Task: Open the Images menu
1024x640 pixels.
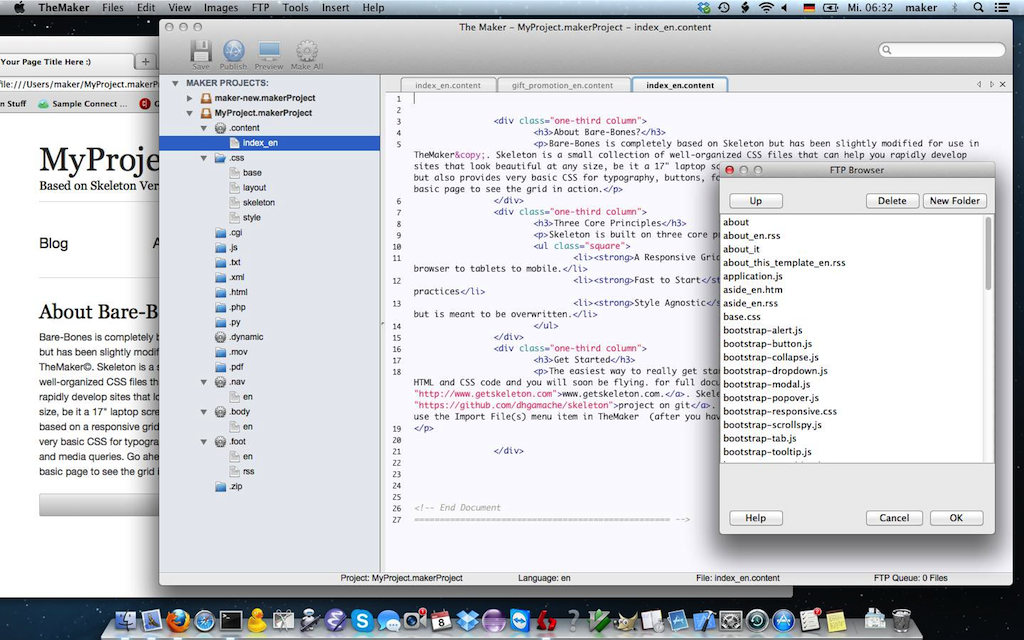Action: [x=221, y=7]
